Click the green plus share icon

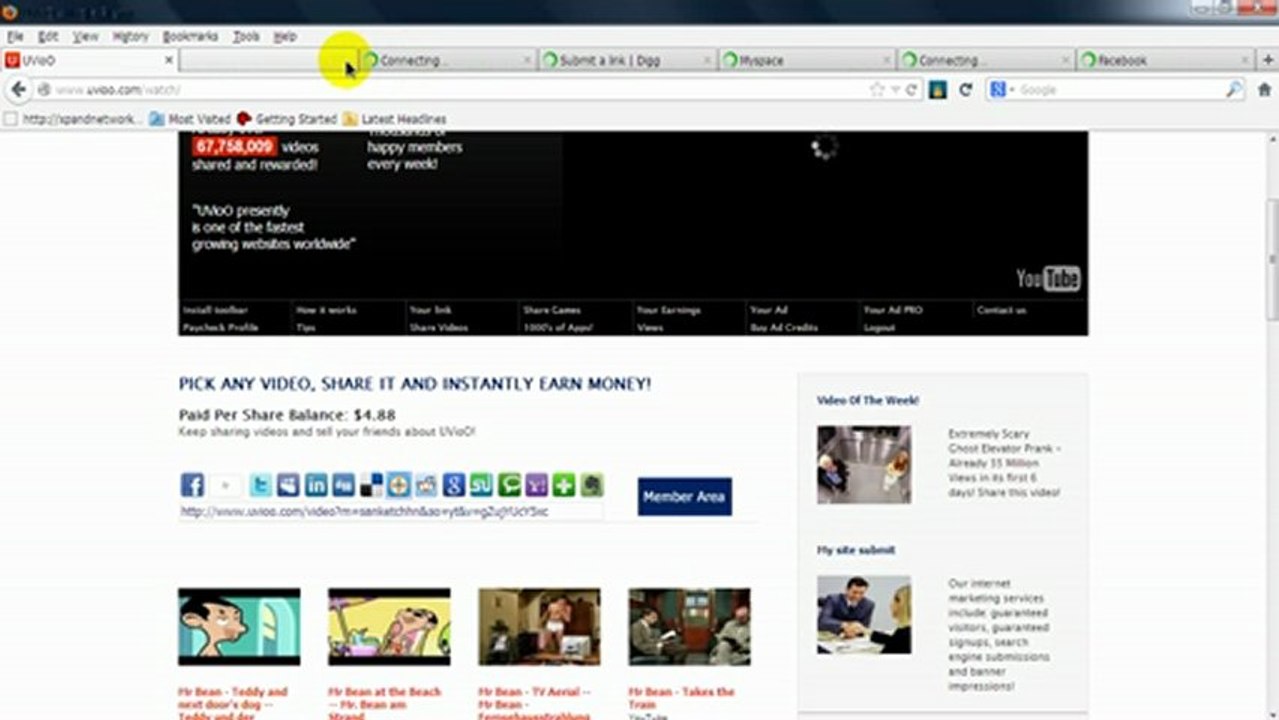point(564,485)
